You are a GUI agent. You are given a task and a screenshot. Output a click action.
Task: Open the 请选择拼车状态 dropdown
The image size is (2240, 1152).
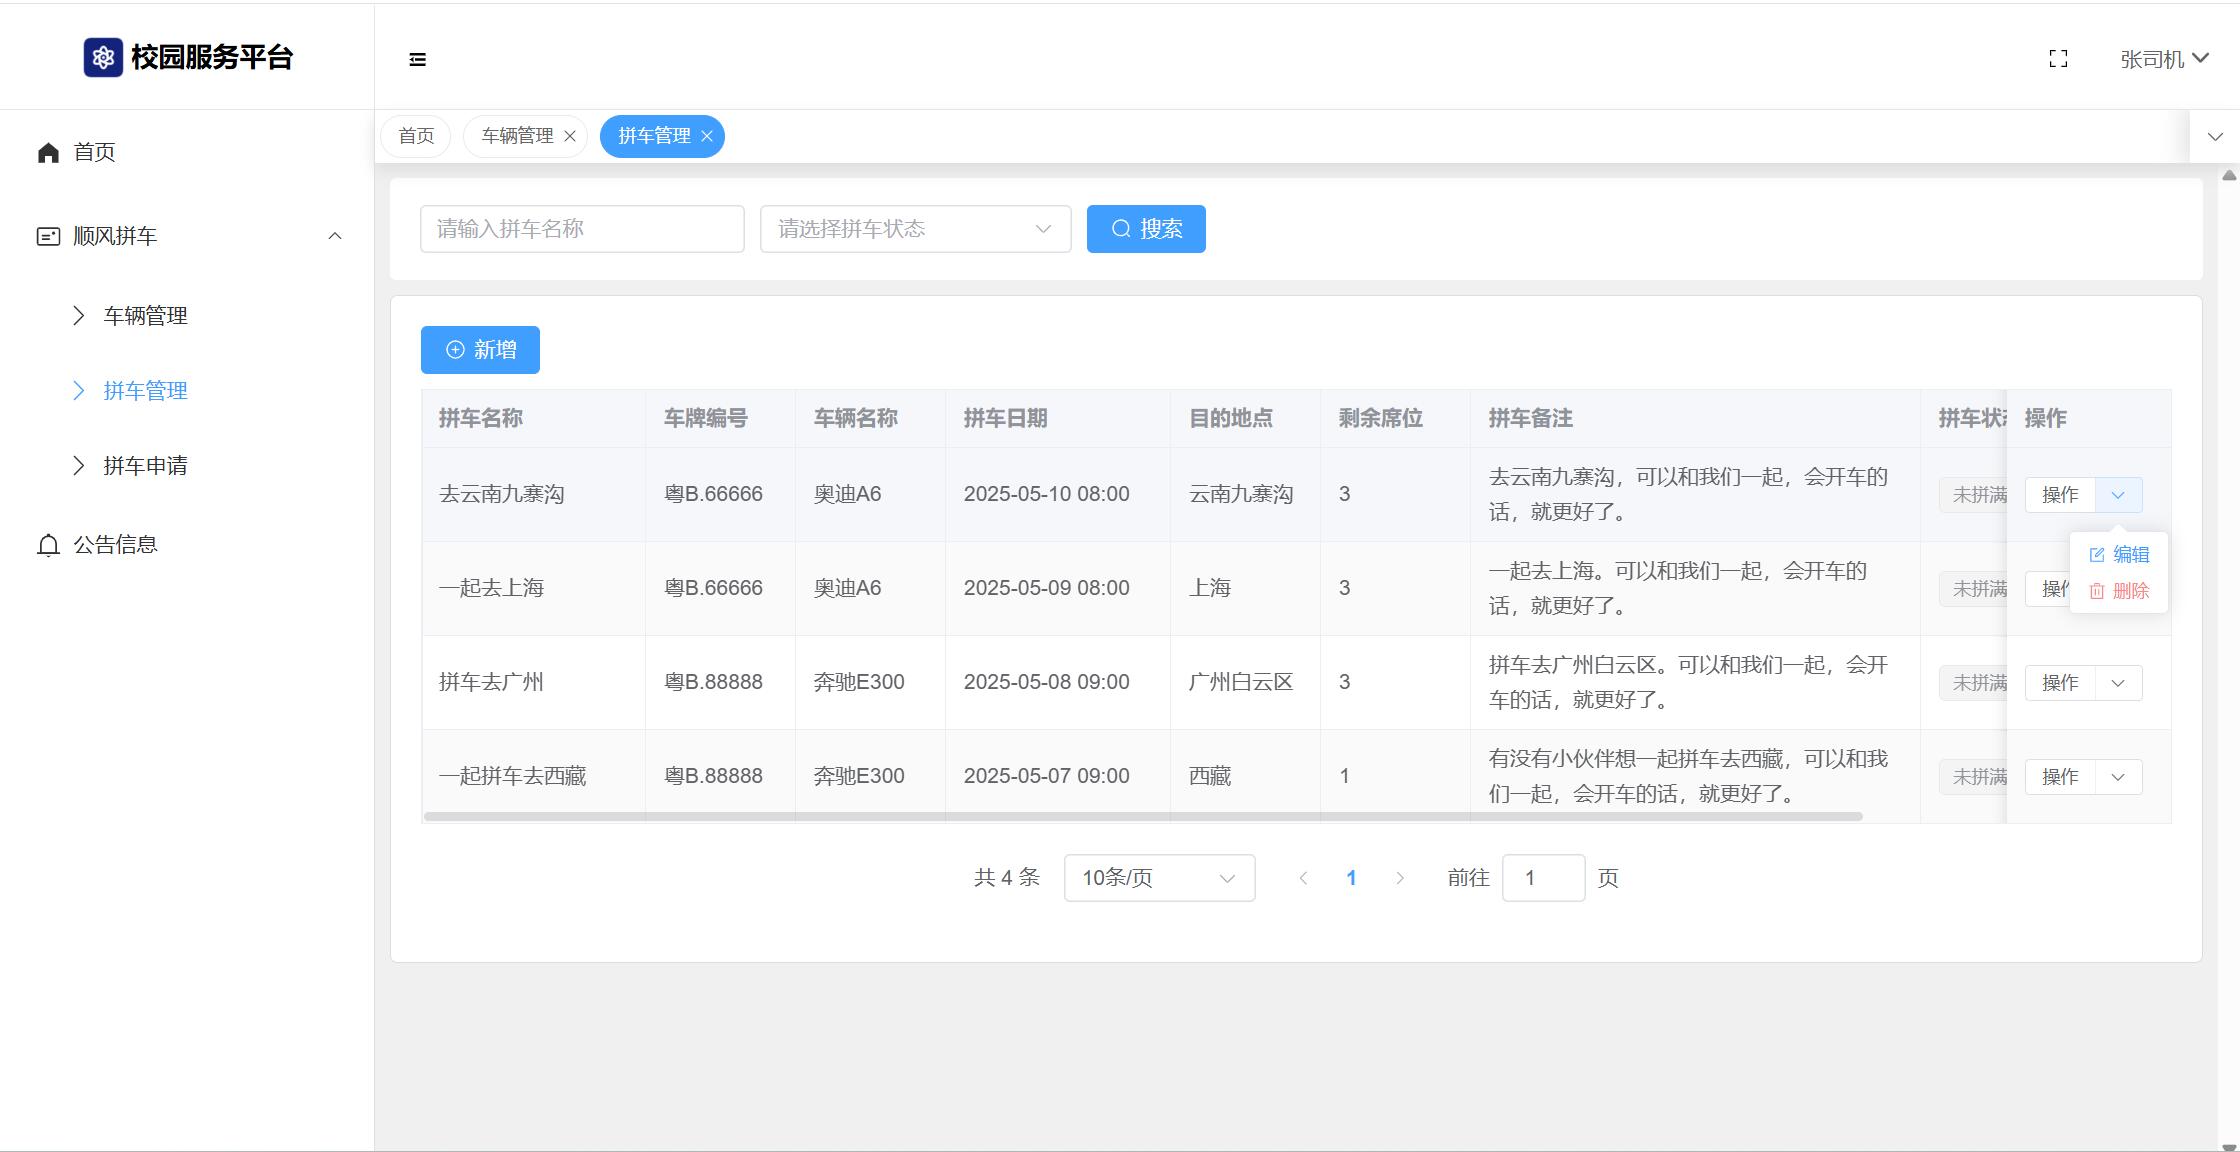tap(915, 229)
